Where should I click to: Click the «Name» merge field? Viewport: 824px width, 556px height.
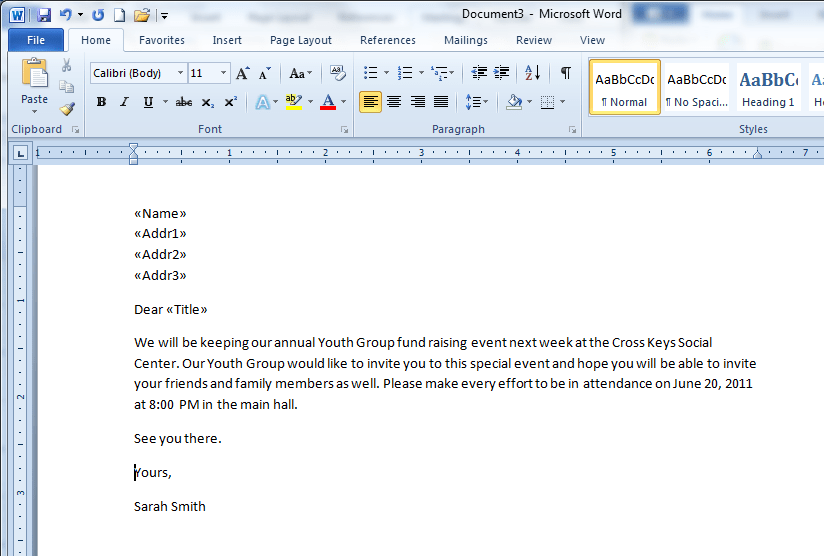click(x=160, y=213)
